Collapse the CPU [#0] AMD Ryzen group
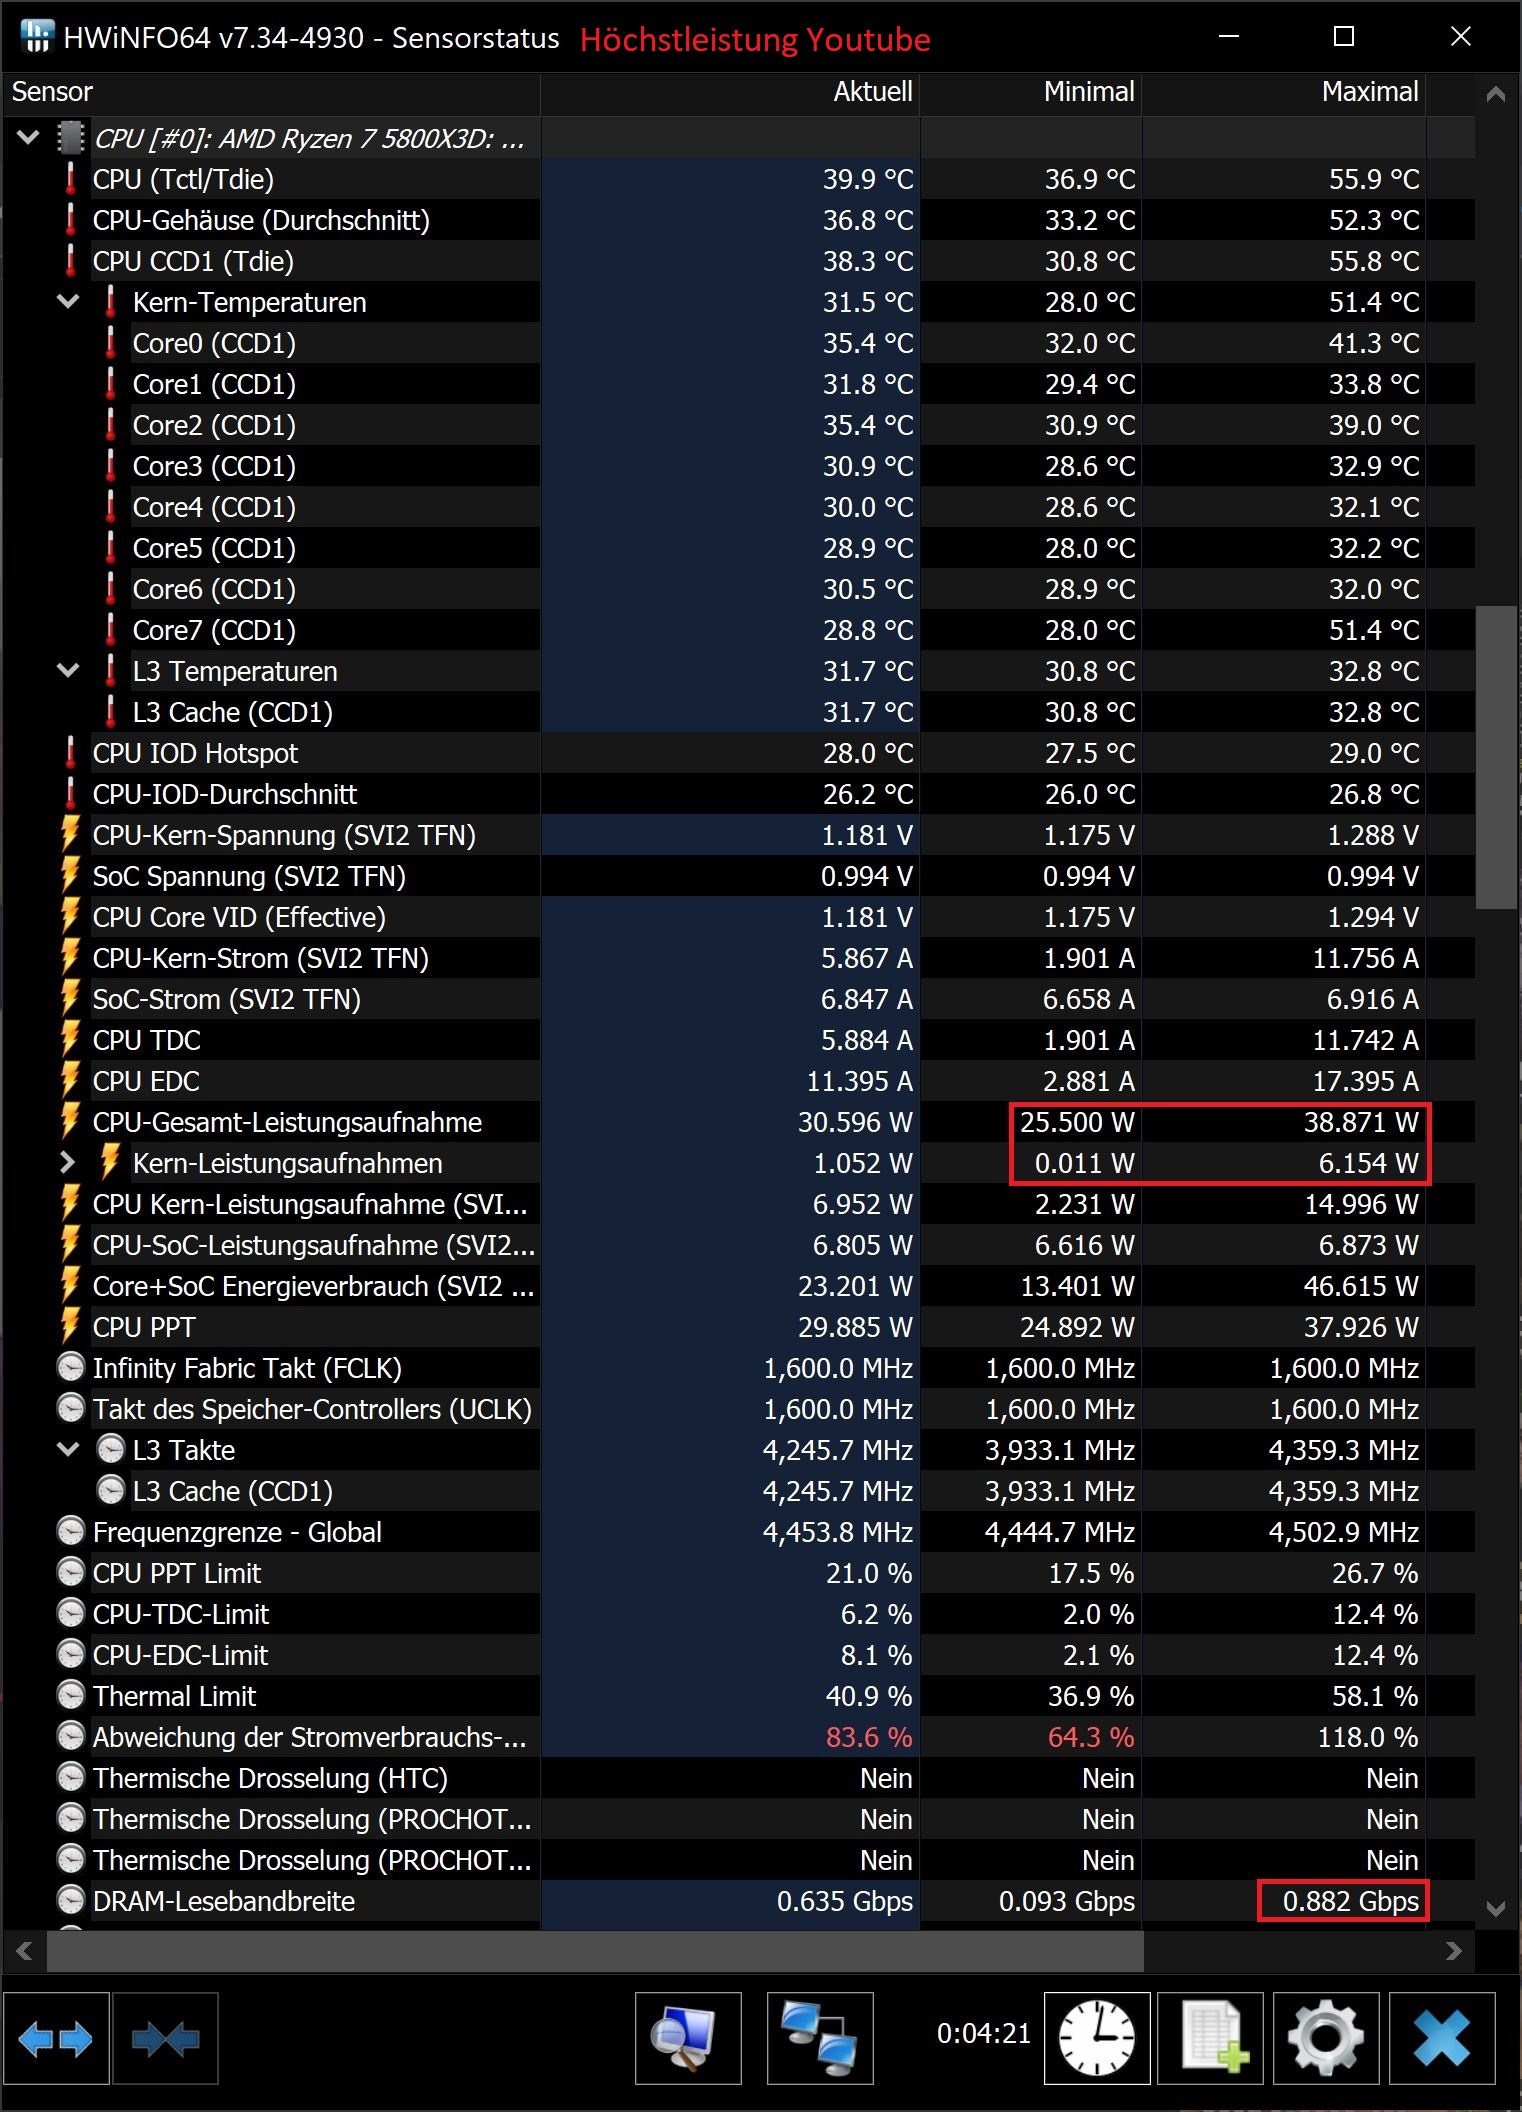 [28, 137]
